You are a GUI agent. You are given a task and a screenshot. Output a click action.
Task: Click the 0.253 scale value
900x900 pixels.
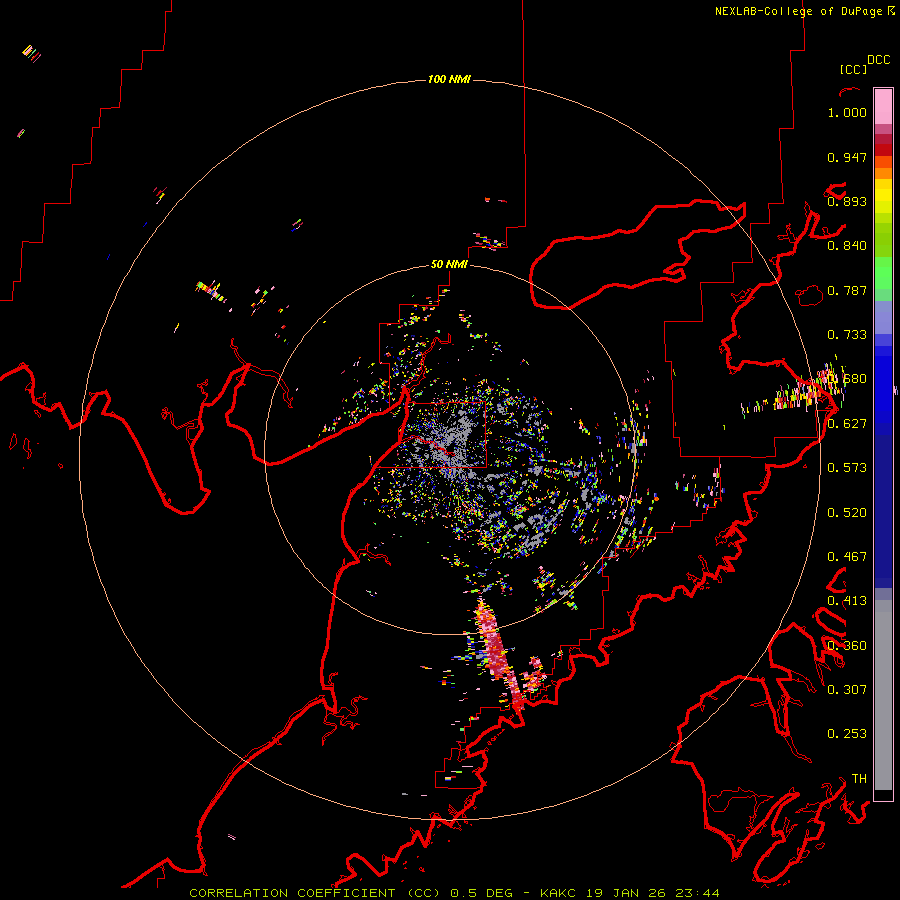[847, 734]
